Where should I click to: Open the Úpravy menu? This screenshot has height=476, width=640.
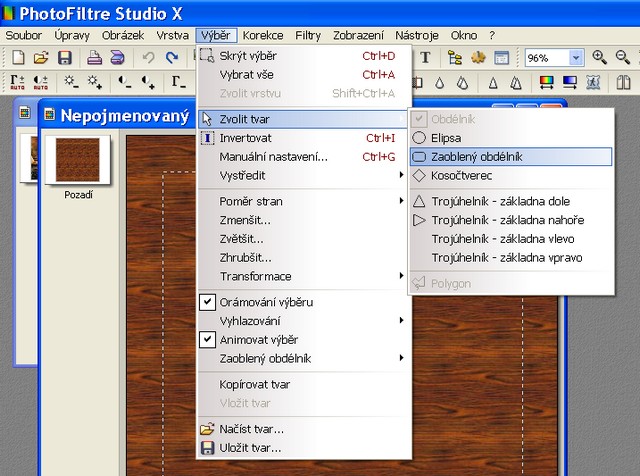click(72, 36)
